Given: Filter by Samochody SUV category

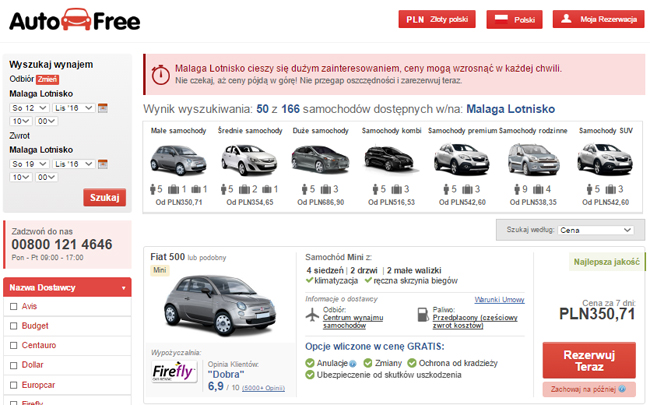Looking at the screenshot, I should (x=603, y=159).
